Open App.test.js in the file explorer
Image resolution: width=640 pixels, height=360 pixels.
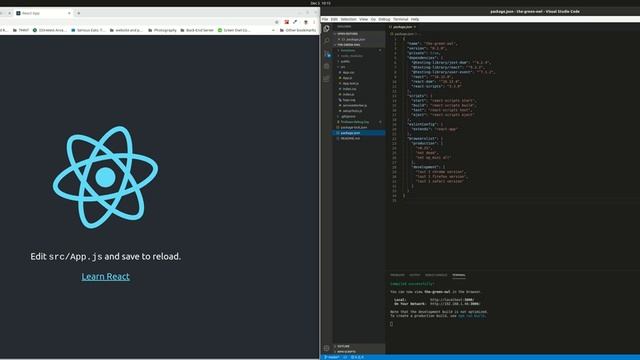tap(359, 84)
